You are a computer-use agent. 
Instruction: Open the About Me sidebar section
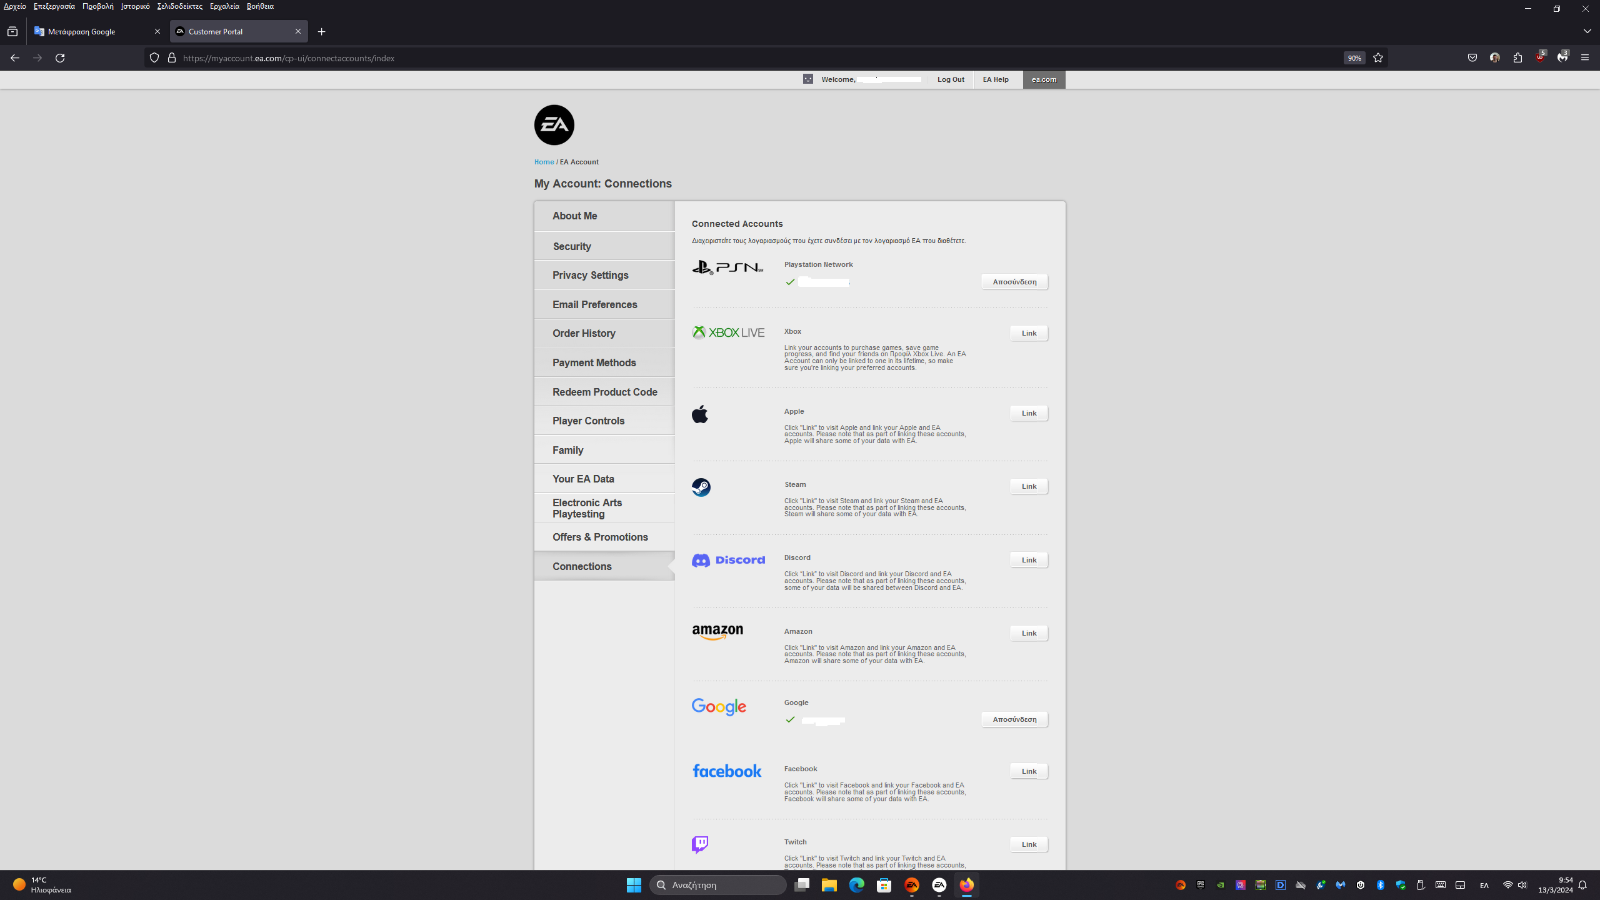point(604,216)
